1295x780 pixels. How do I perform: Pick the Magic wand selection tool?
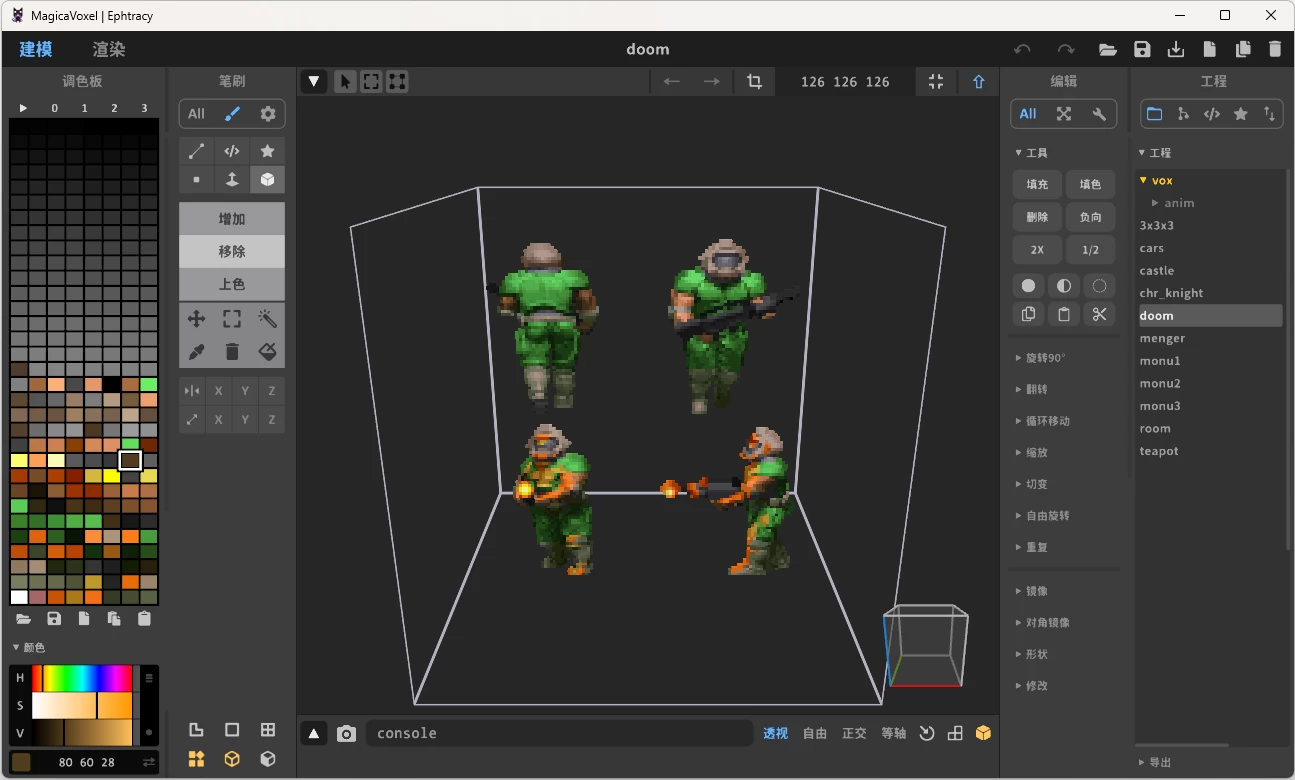click(266, 318)
